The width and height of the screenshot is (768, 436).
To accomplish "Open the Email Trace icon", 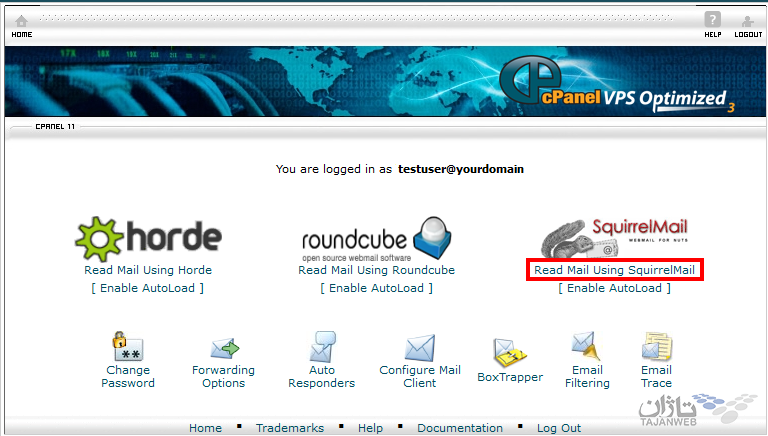I will coord(656,347).
